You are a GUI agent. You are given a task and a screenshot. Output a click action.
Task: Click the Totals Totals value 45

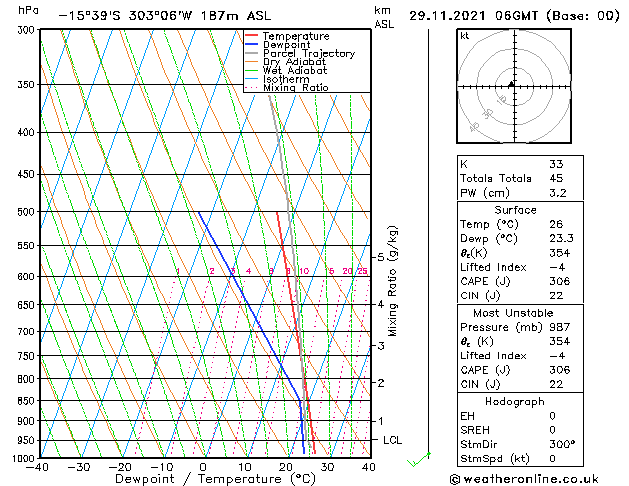[556, 178]
